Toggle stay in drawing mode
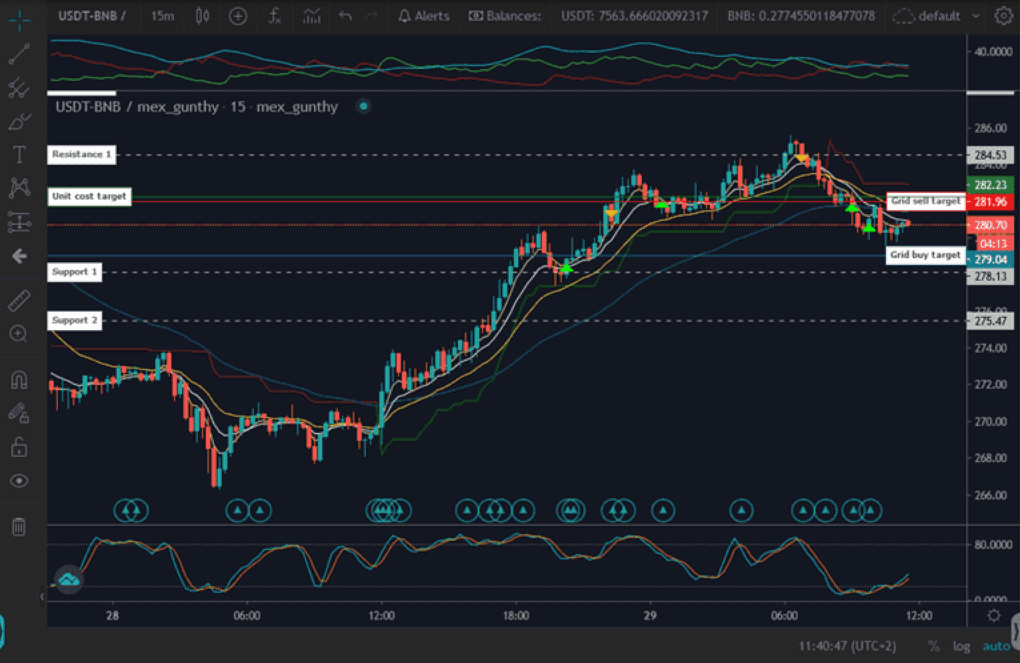Screen dimensions: 1020x663 click(x=19, y=413)
